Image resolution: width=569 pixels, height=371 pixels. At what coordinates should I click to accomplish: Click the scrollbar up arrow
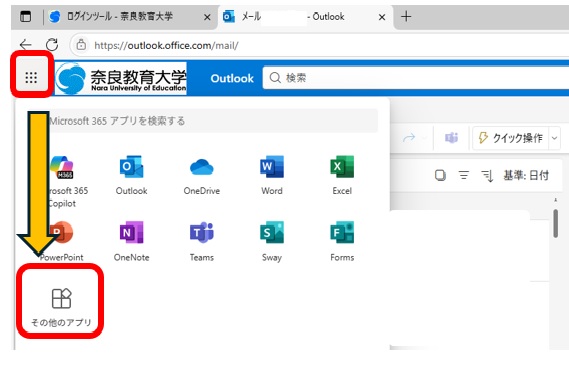point(556,200)
